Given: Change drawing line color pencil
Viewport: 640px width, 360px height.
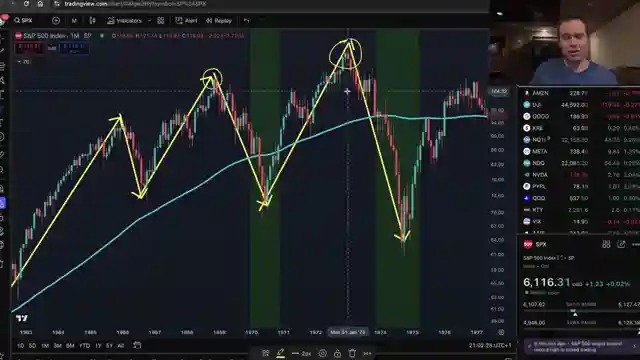Looking at the screenshot, I should (x=281, y=353).
